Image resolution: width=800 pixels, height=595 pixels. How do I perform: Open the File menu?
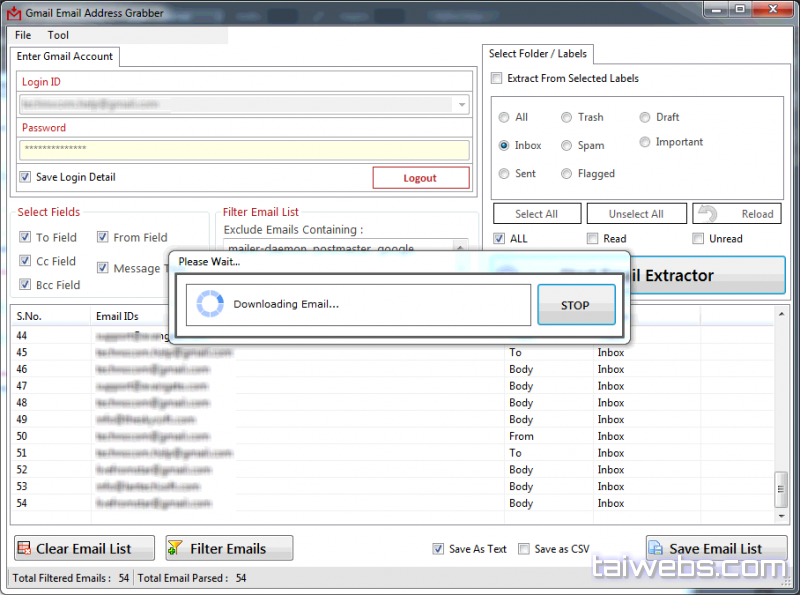click(23, 35)
